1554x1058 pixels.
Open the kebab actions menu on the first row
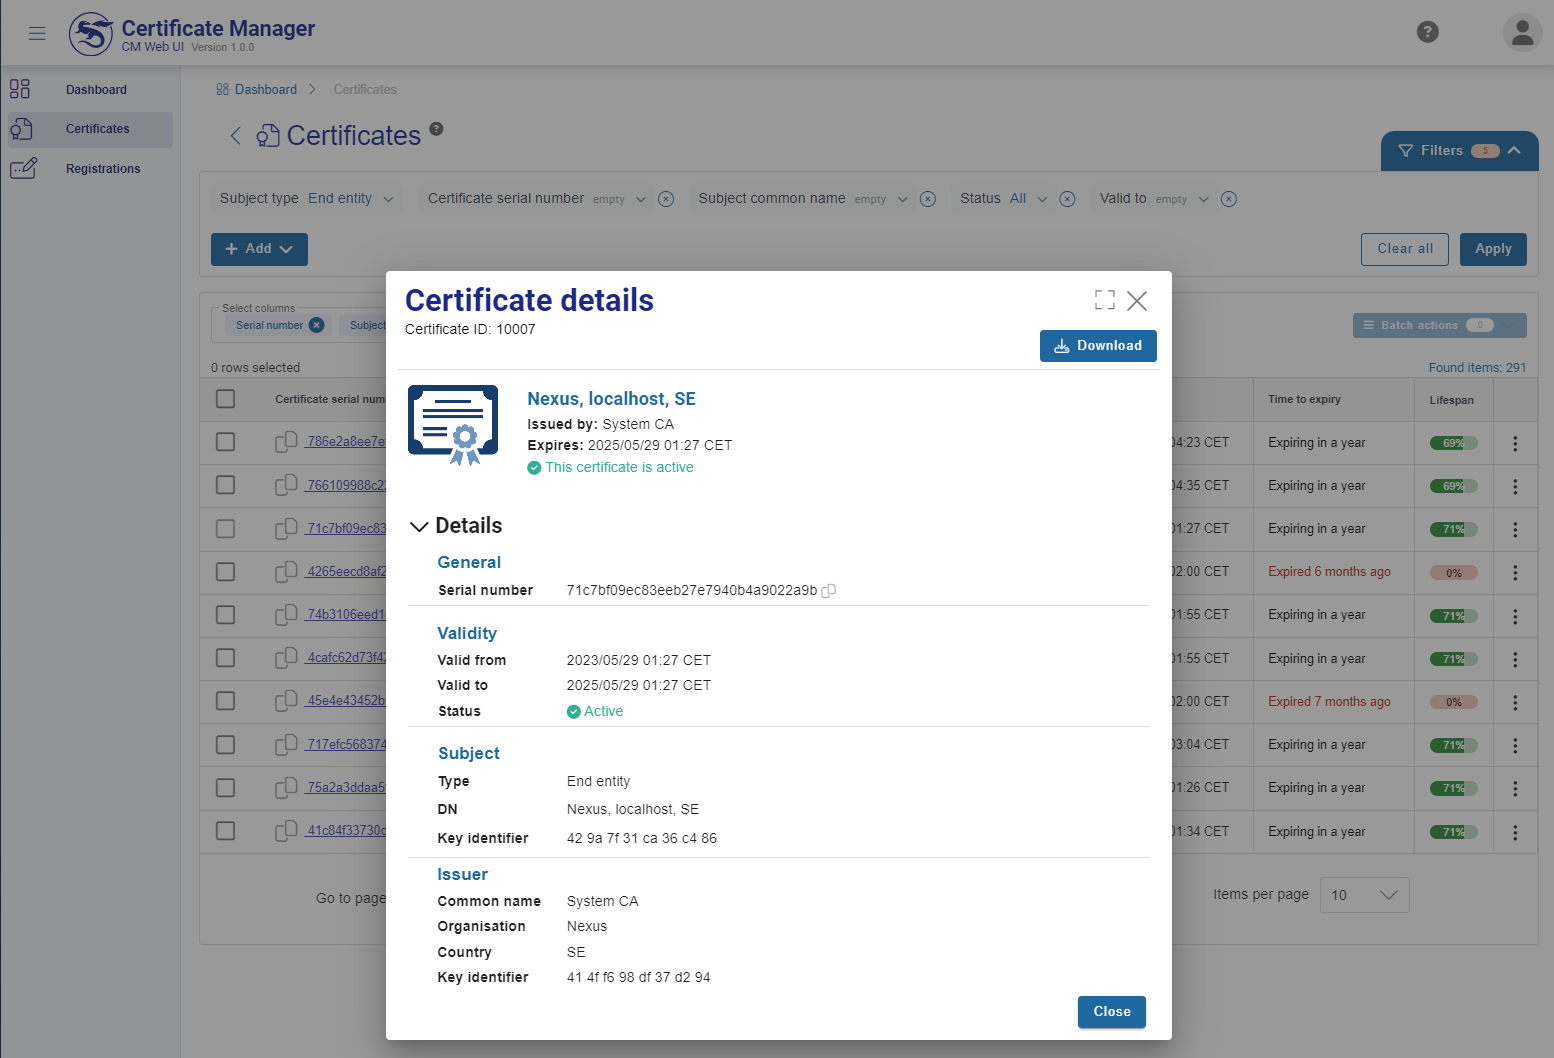pyautogui.click(x=1515, y=442)
